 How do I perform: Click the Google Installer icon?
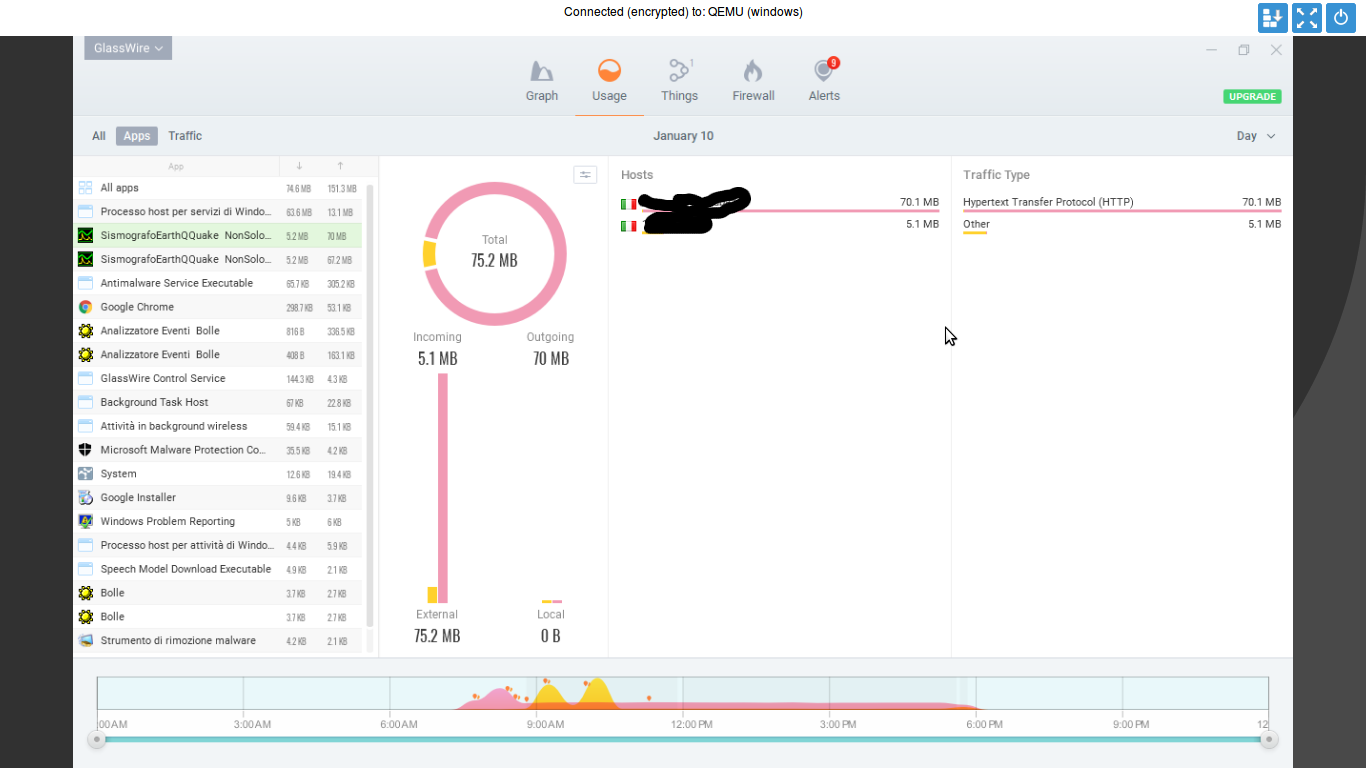pos(85,498)
